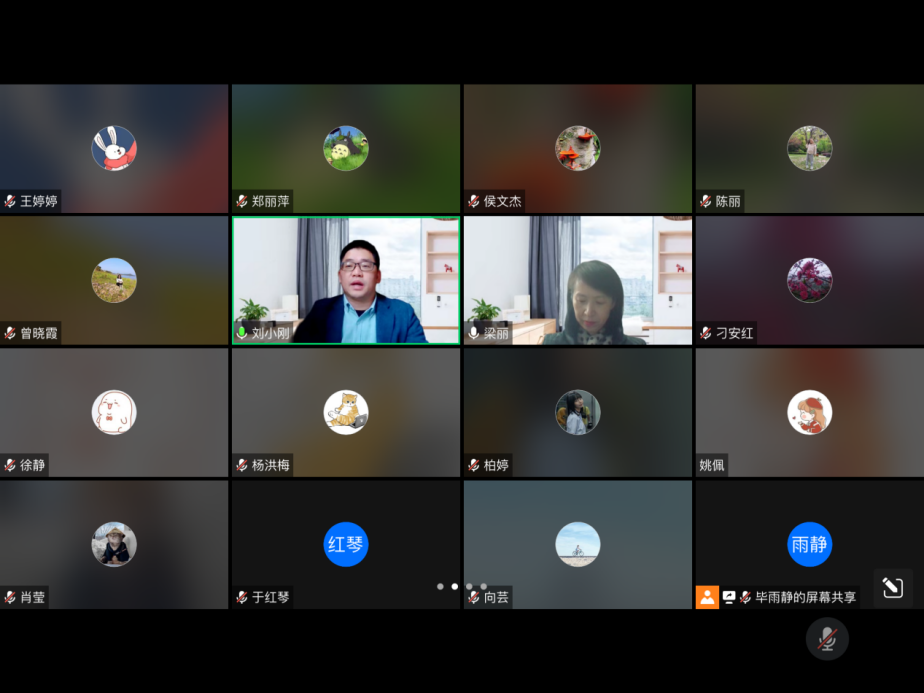924x693 pixels.
Task: Click muted mic icon next to 肖莹
Action: point(10,597)
